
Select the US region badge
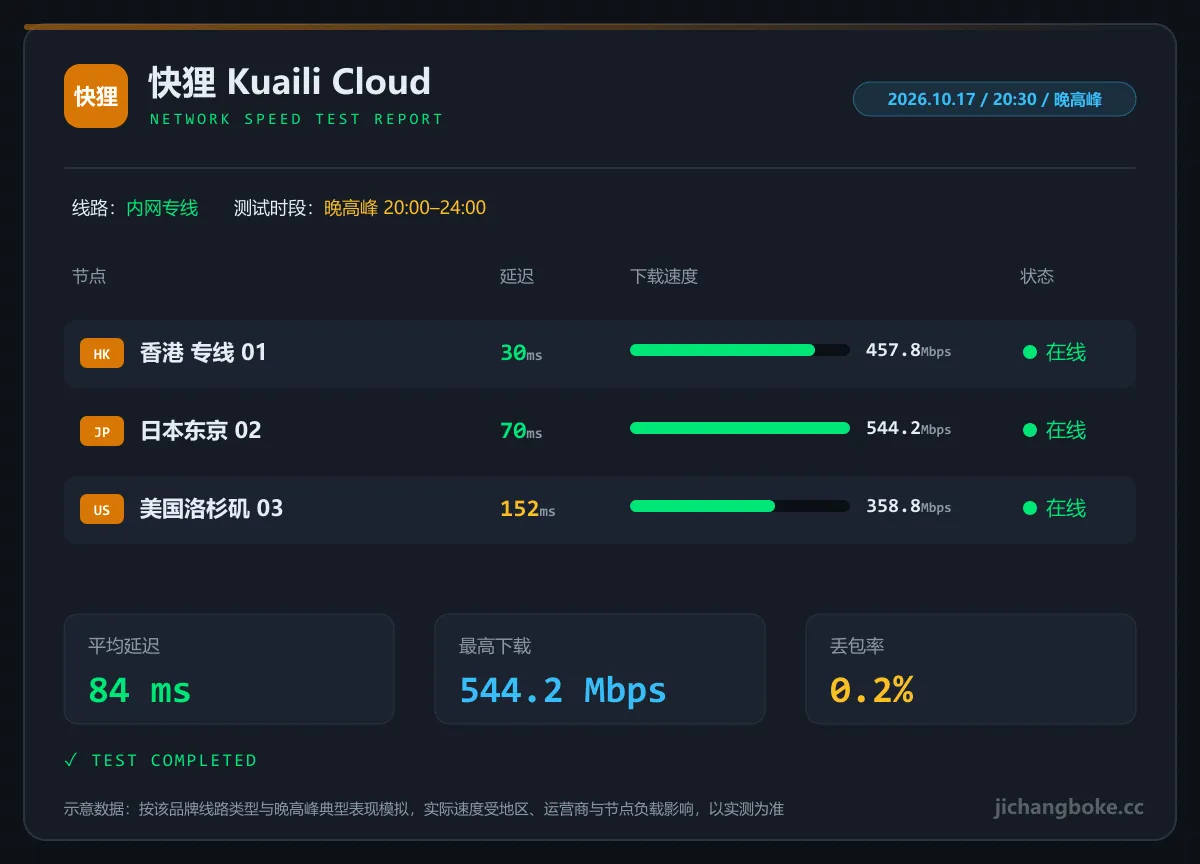tap(102, 509)
